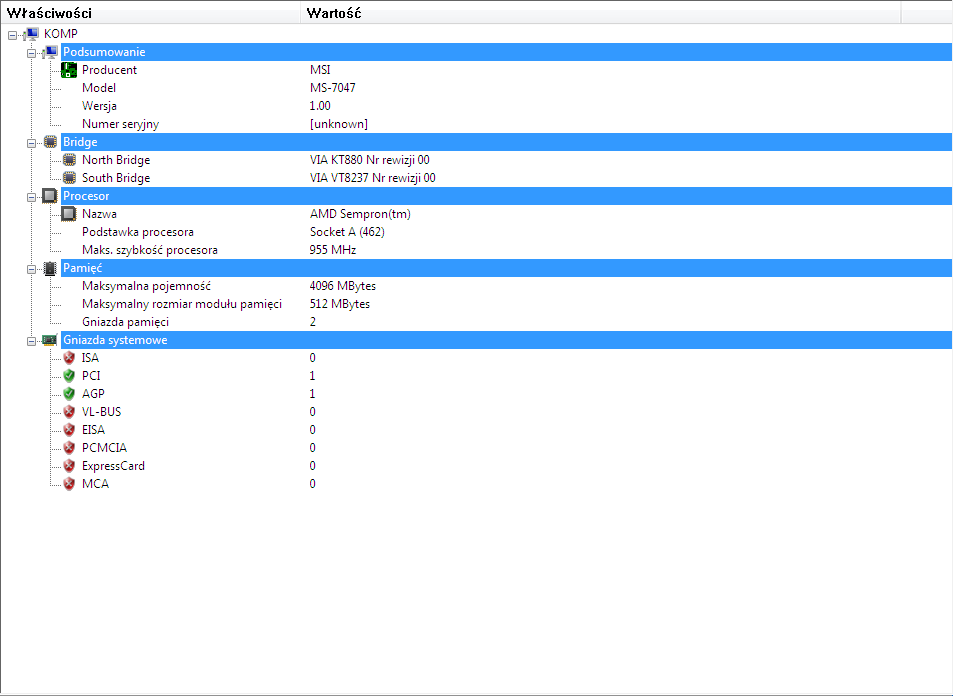Viewport: 953px width, 696px height.
Task: Select the ExpressCard row label
Action: [113, 466]
